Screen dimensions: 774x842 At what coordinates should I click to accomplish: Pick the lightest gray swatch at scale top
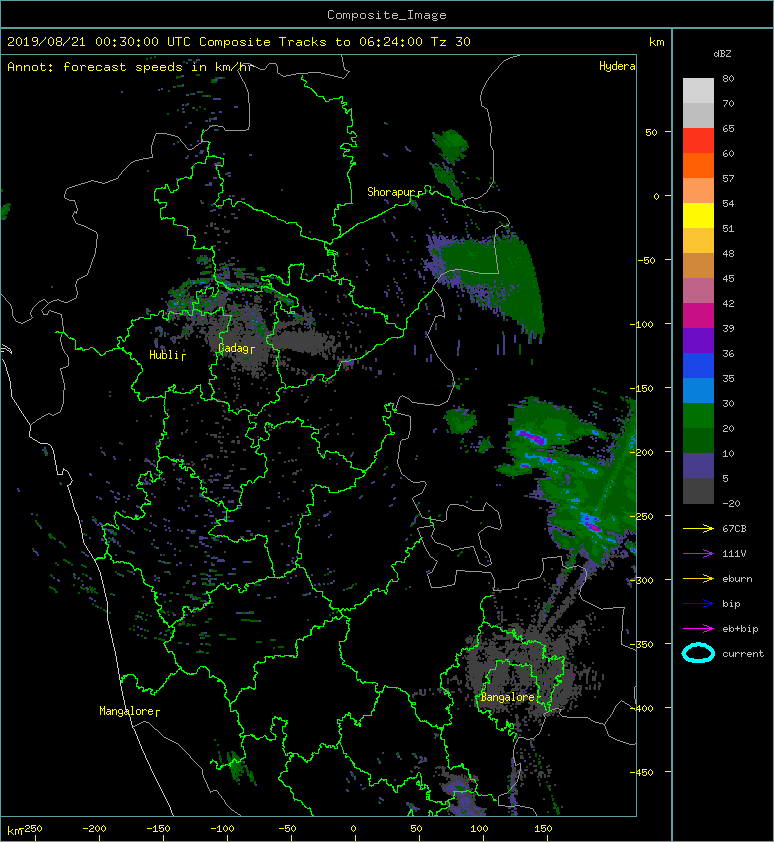(698, 91)
